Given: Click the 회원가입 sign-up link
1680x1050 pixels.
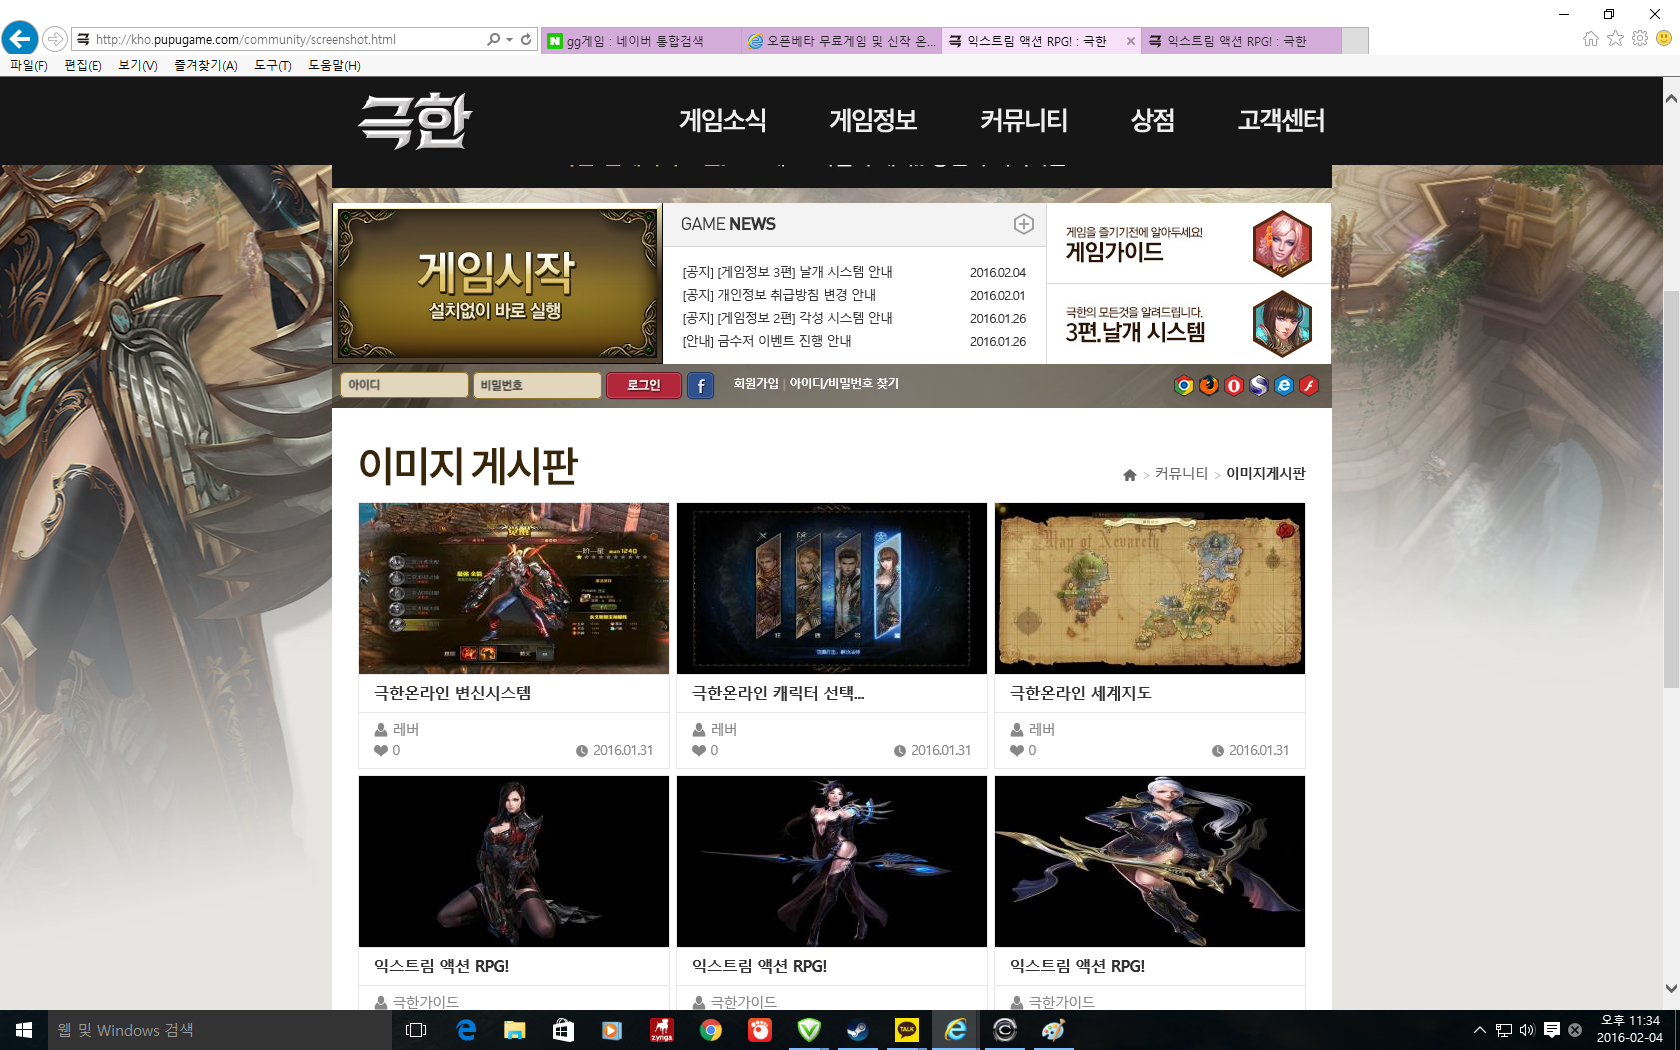Looking at the screenshot, I should pos(756,384).
